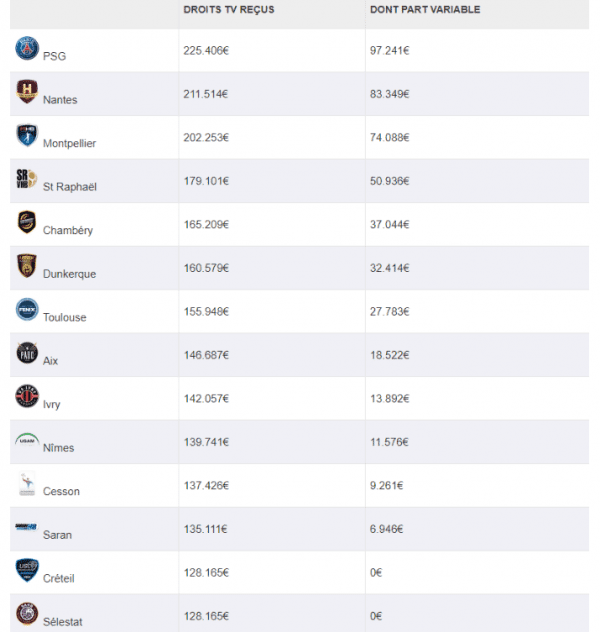Click the St Raphaël SR VHB logo

pos(27,179)
